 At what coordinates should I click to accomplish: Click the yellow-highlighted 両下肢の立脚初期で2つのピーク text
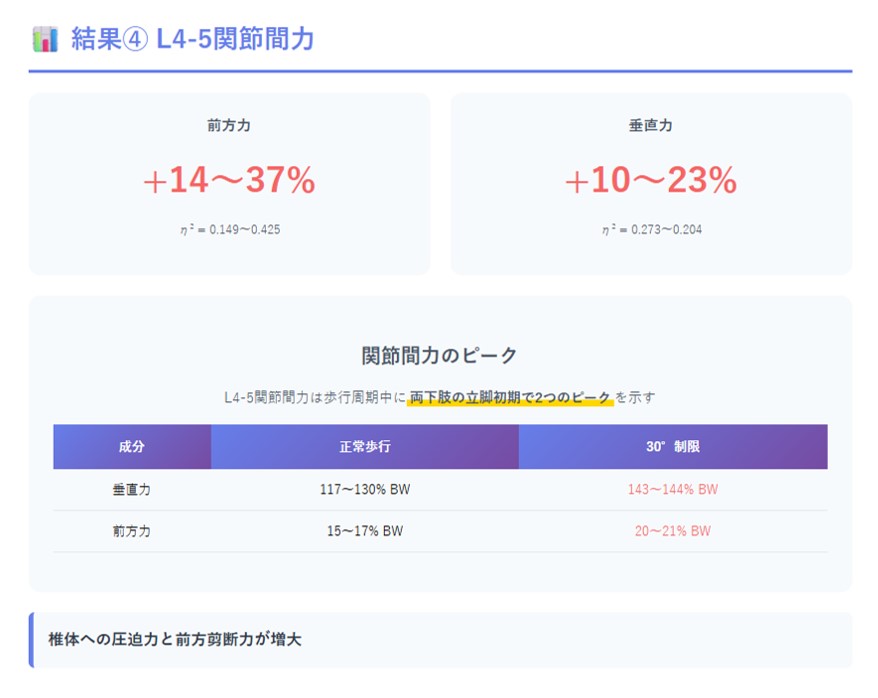(x=510, y=397)
